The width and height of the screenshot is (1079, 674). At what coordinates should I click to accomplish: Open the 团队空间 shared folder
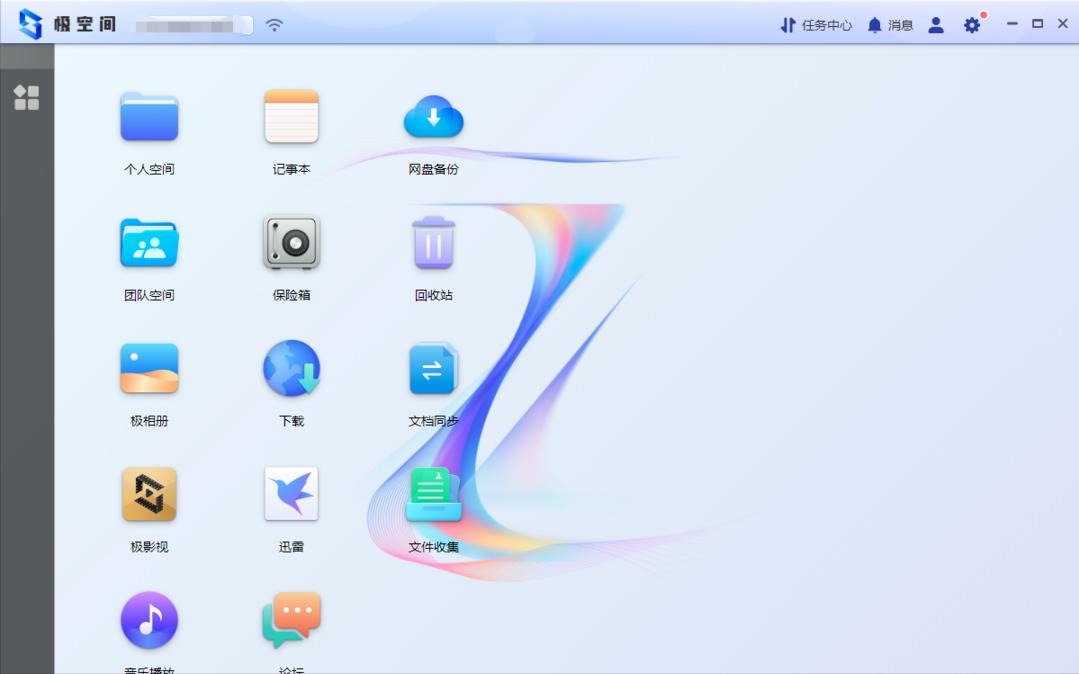pyautogui.click(x=149, y=243)
